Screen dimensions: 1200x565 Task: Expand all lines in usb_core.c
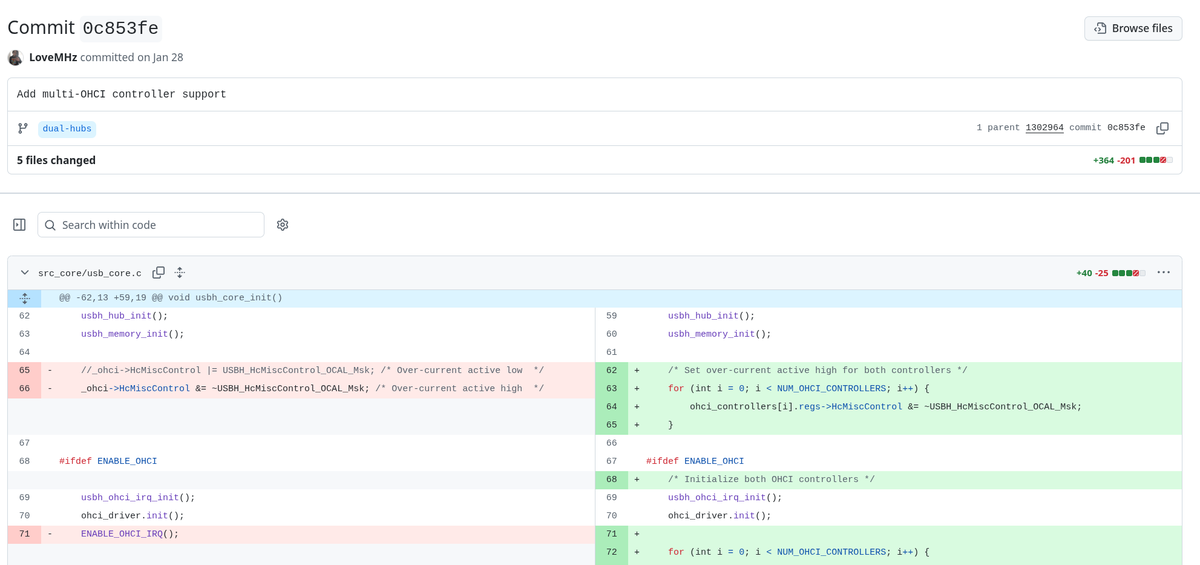click(180, 273)
